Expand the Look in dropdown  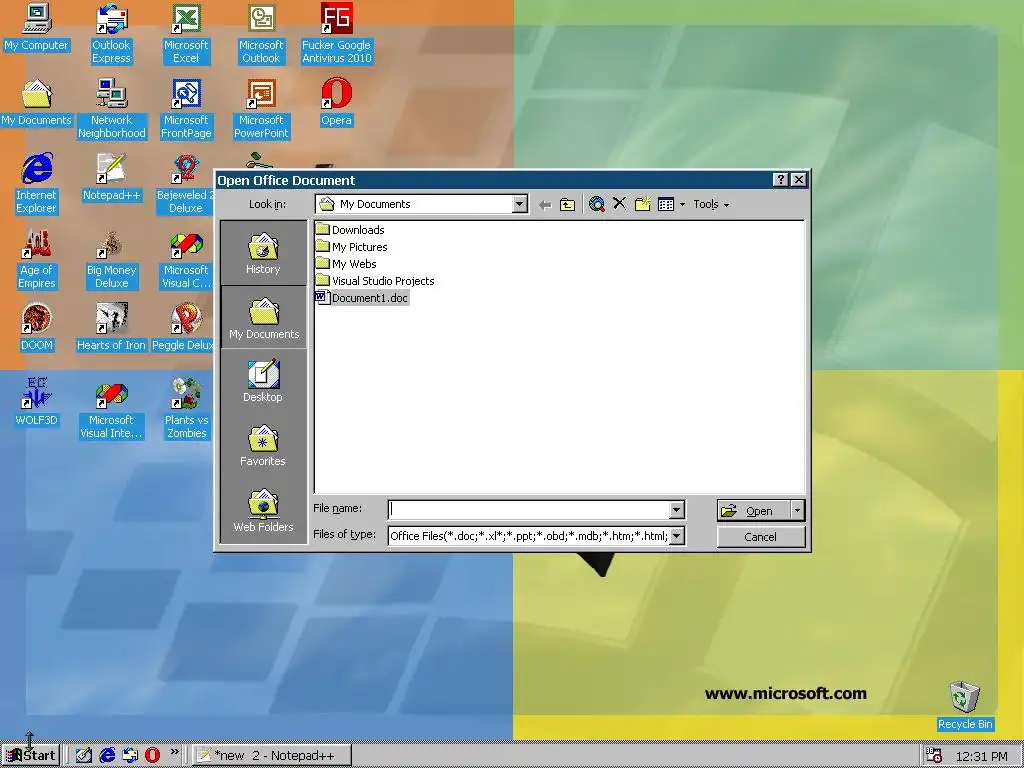(519, 204)
